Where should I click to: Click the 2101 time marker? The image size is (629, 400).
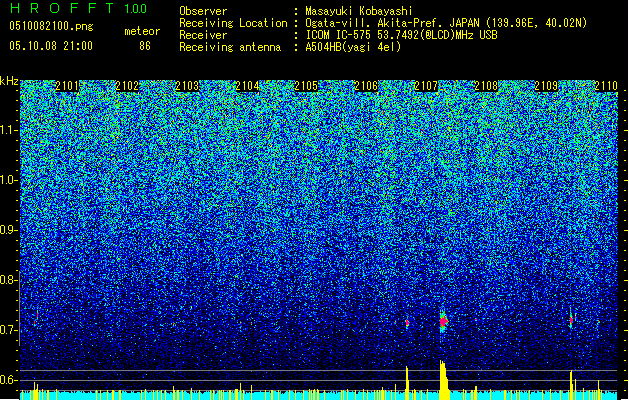coord(67,86)
